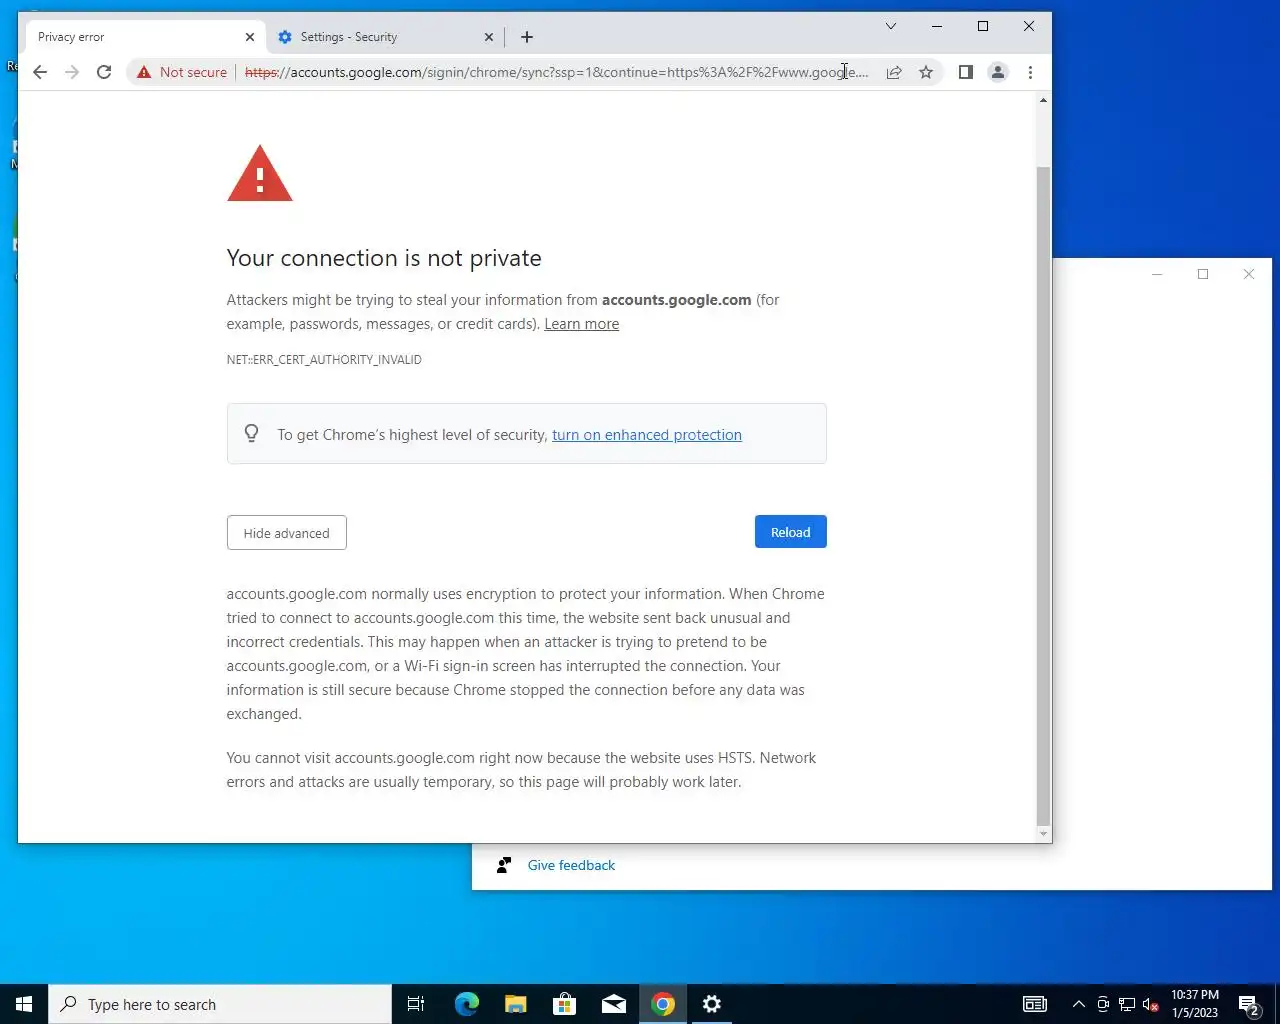Click the page vertical scrollbar
Viewport: 1280px width, 1024px height.
click(1043, 495)
